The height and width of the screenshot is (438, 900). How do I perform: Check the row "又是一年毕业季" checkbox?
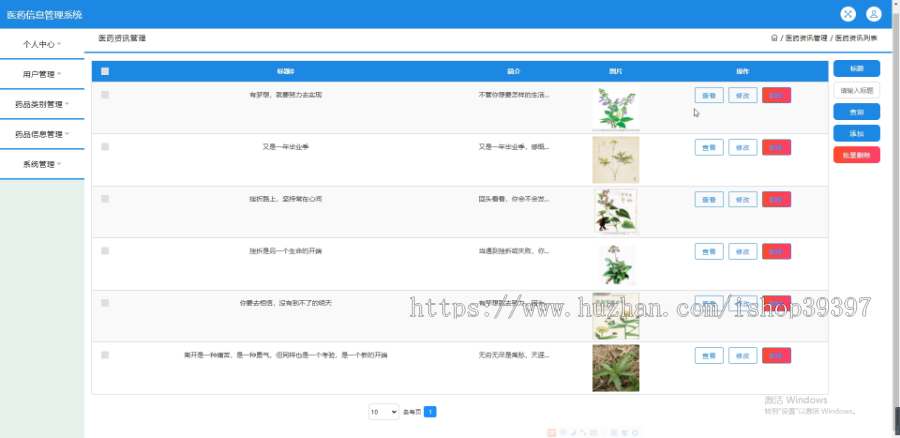click(105, 147)
